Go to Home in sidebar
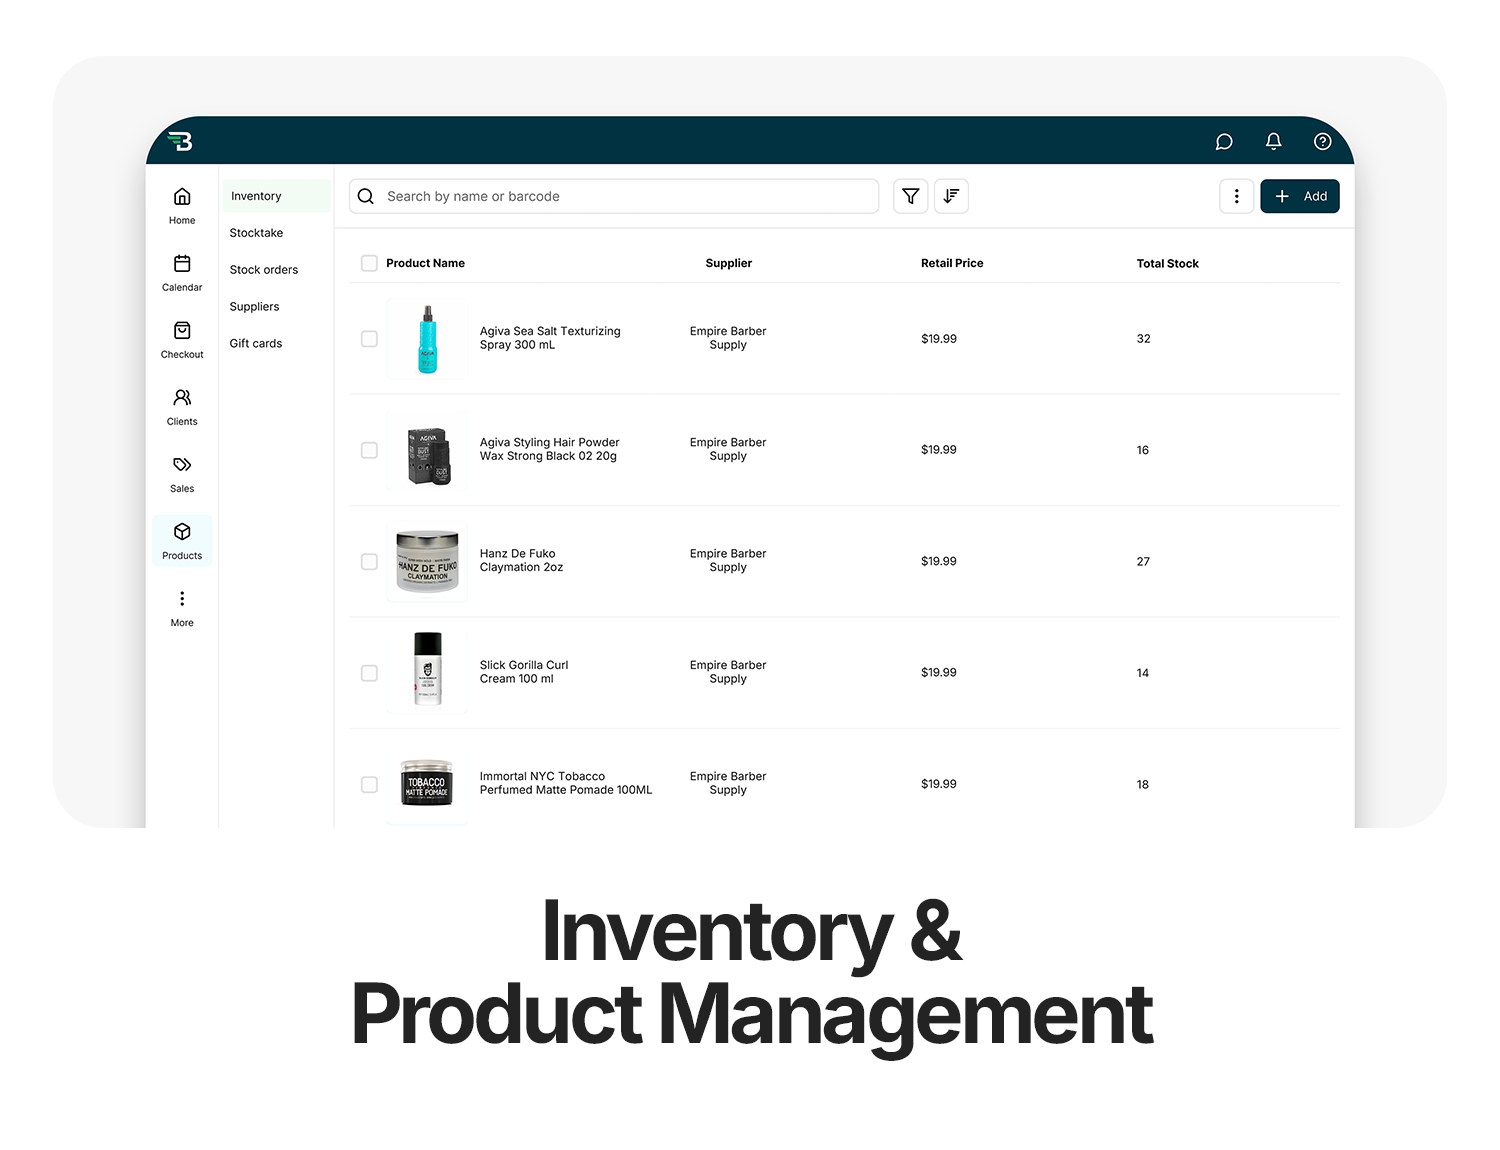Viewport: 1500px width, 1150px height. 182,205
